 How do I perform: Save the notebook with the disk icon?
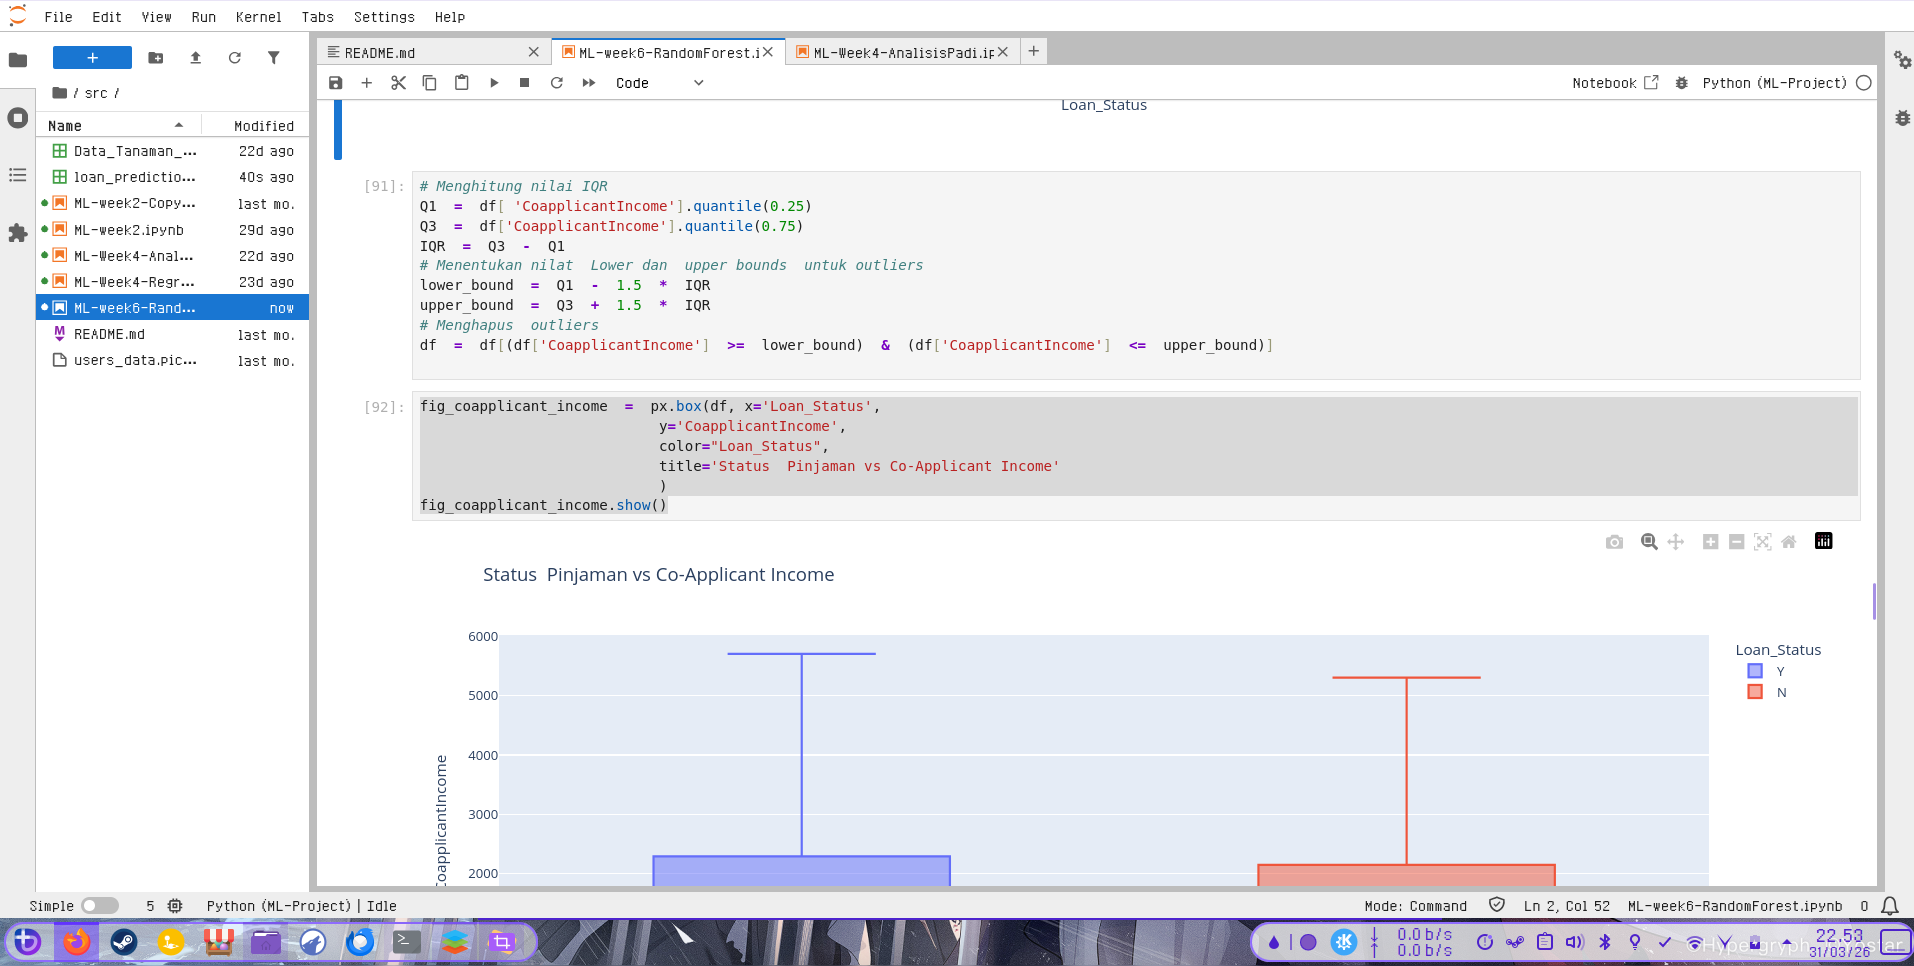(x=336, y=83)
